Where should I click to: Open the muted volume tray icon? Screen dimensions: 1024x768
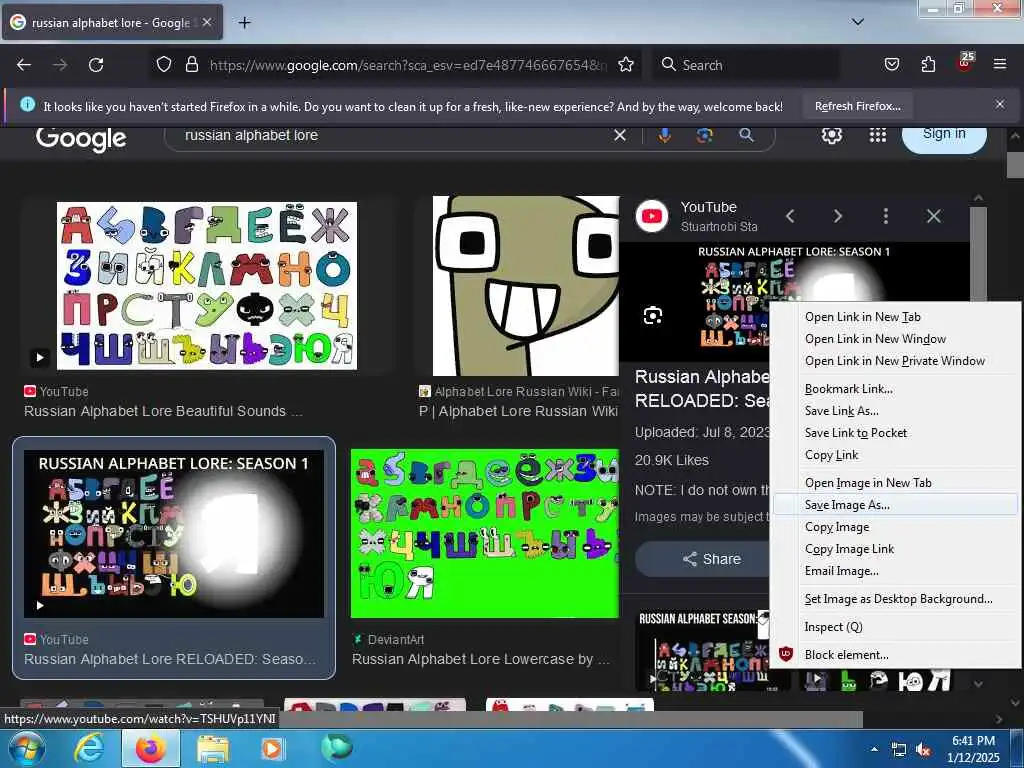923,750
